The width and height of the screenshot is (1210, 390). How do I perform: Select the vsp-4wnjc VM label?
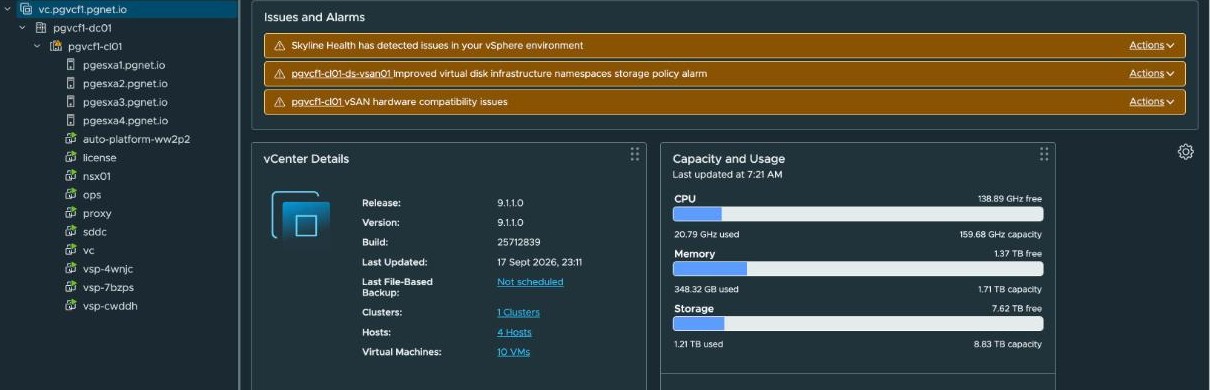(108, 269)
